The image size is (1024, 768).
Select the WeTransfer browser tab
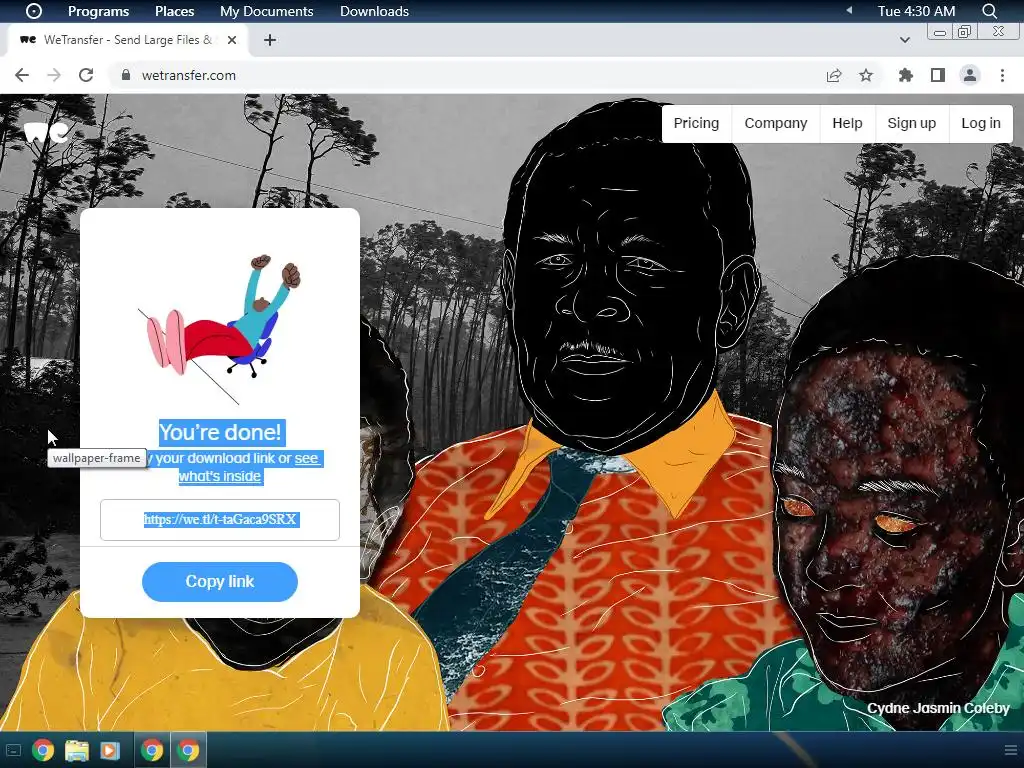[127, 40]
